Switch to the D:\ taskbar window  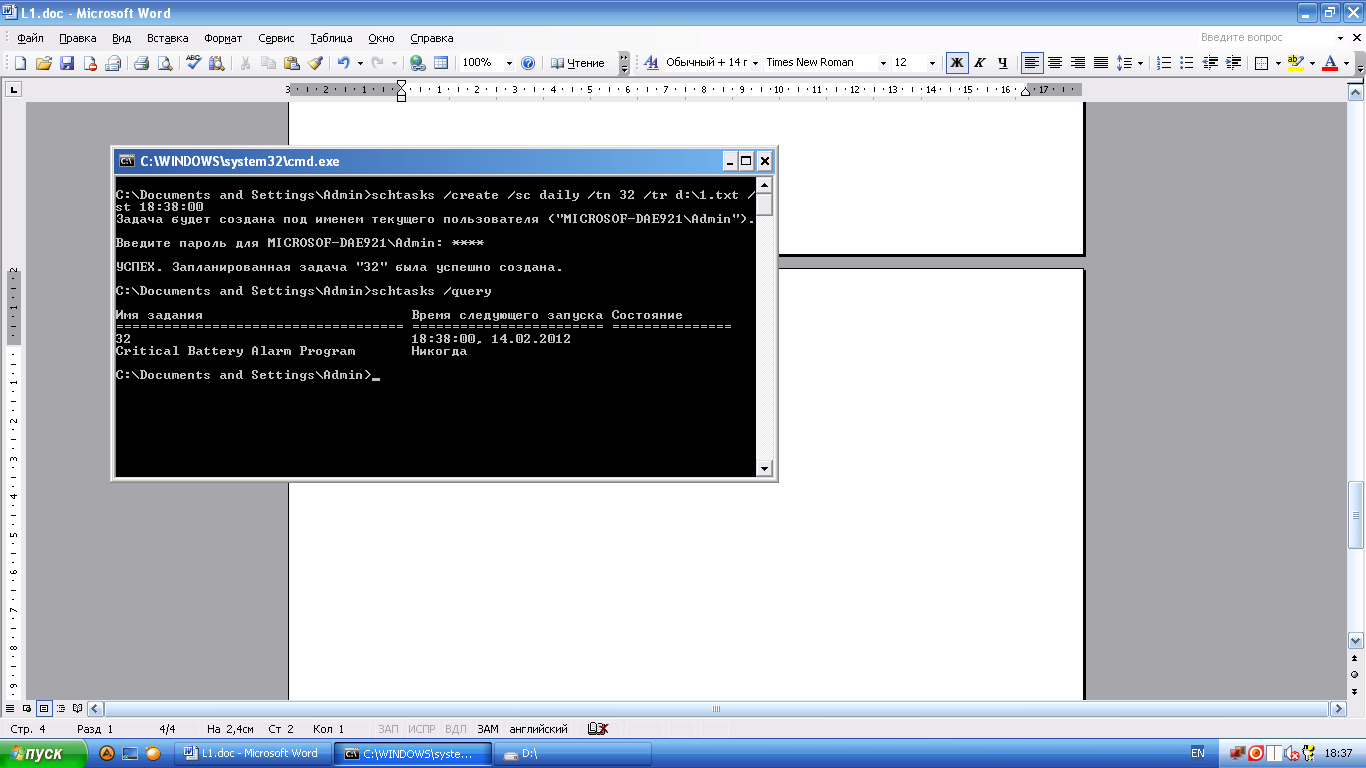coord(575,753)
